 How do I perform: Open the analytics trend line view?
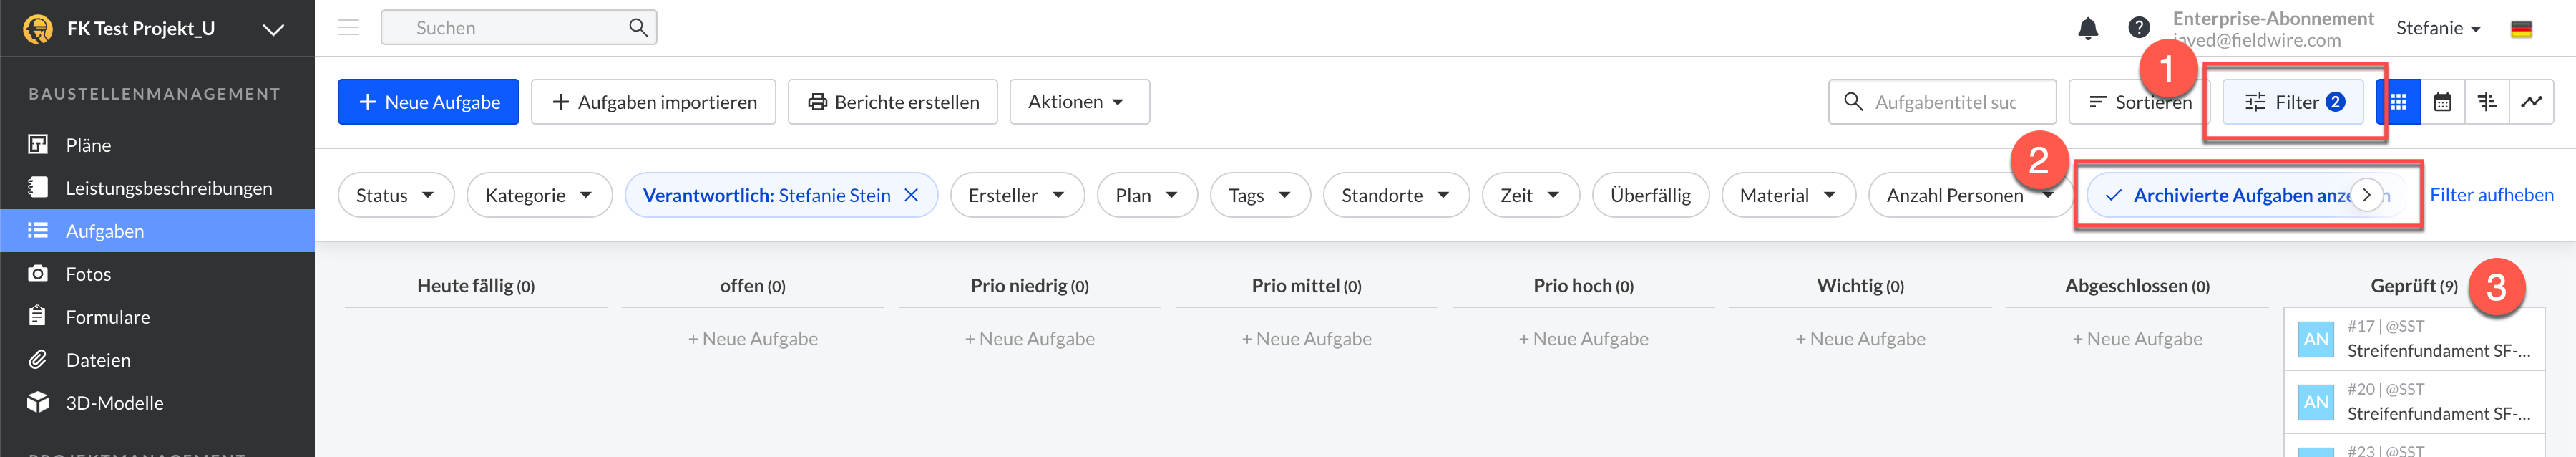point(2531,102)
